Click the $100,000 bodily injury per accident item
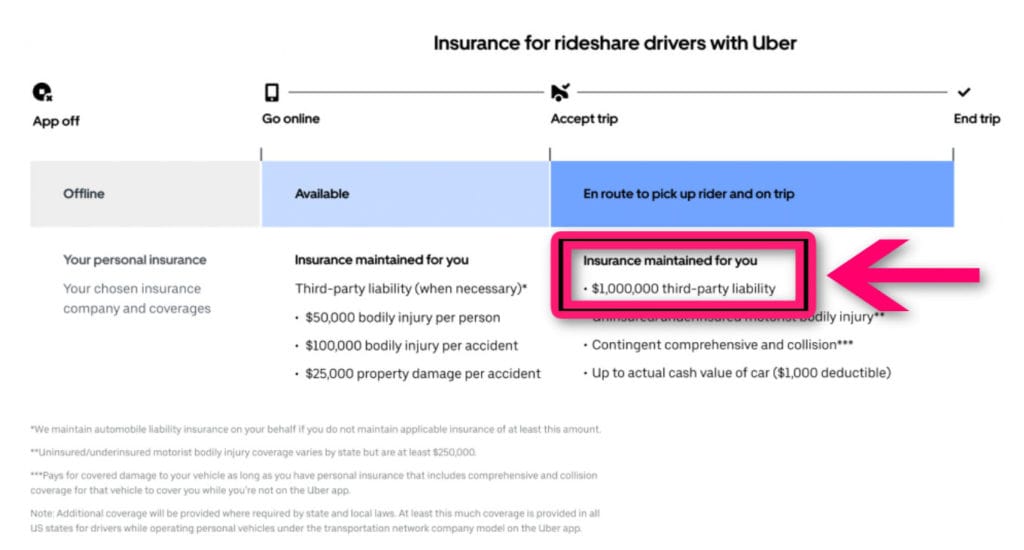 (406, 346)
